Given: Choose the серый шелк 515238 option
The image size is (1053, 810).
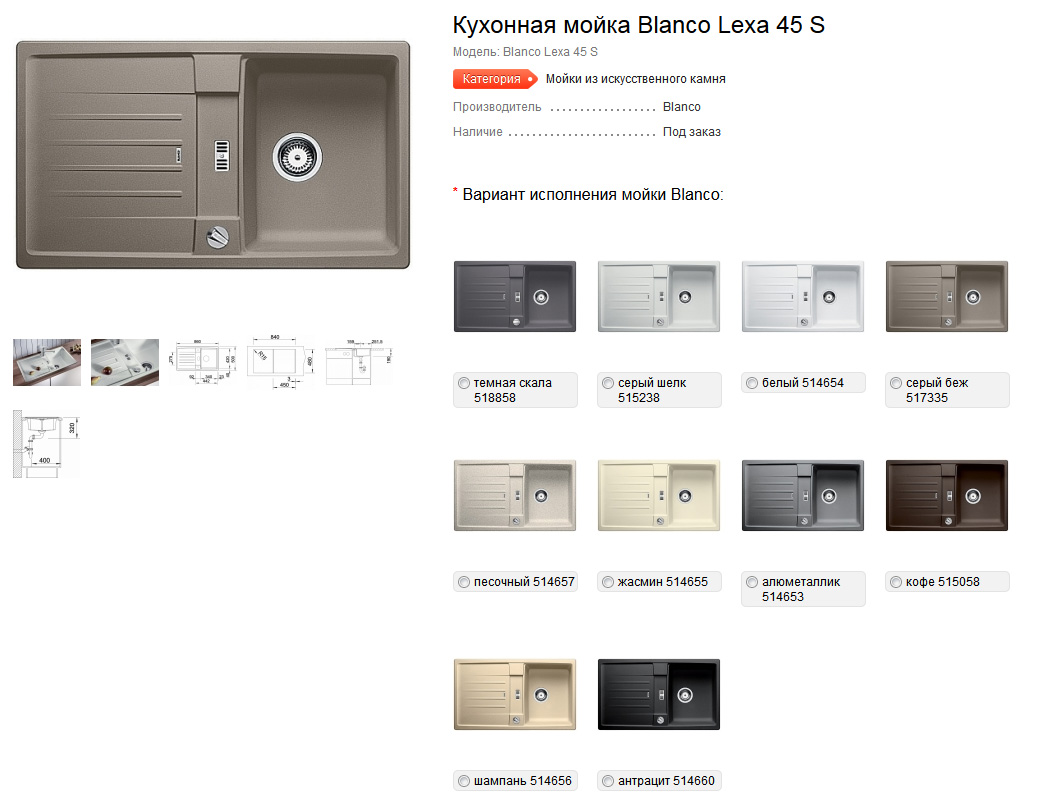Looking at the screenshot, I should tap(608, 383).
